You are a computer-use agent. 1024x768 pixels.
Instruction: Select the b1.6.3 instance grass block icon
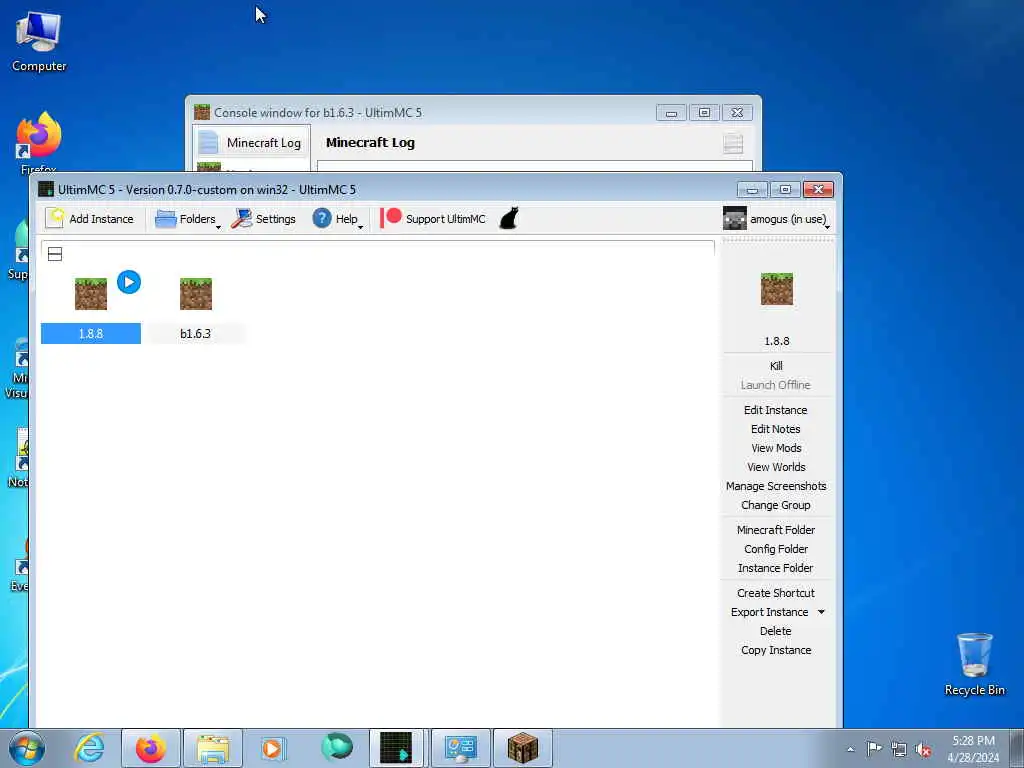(196, 294)
